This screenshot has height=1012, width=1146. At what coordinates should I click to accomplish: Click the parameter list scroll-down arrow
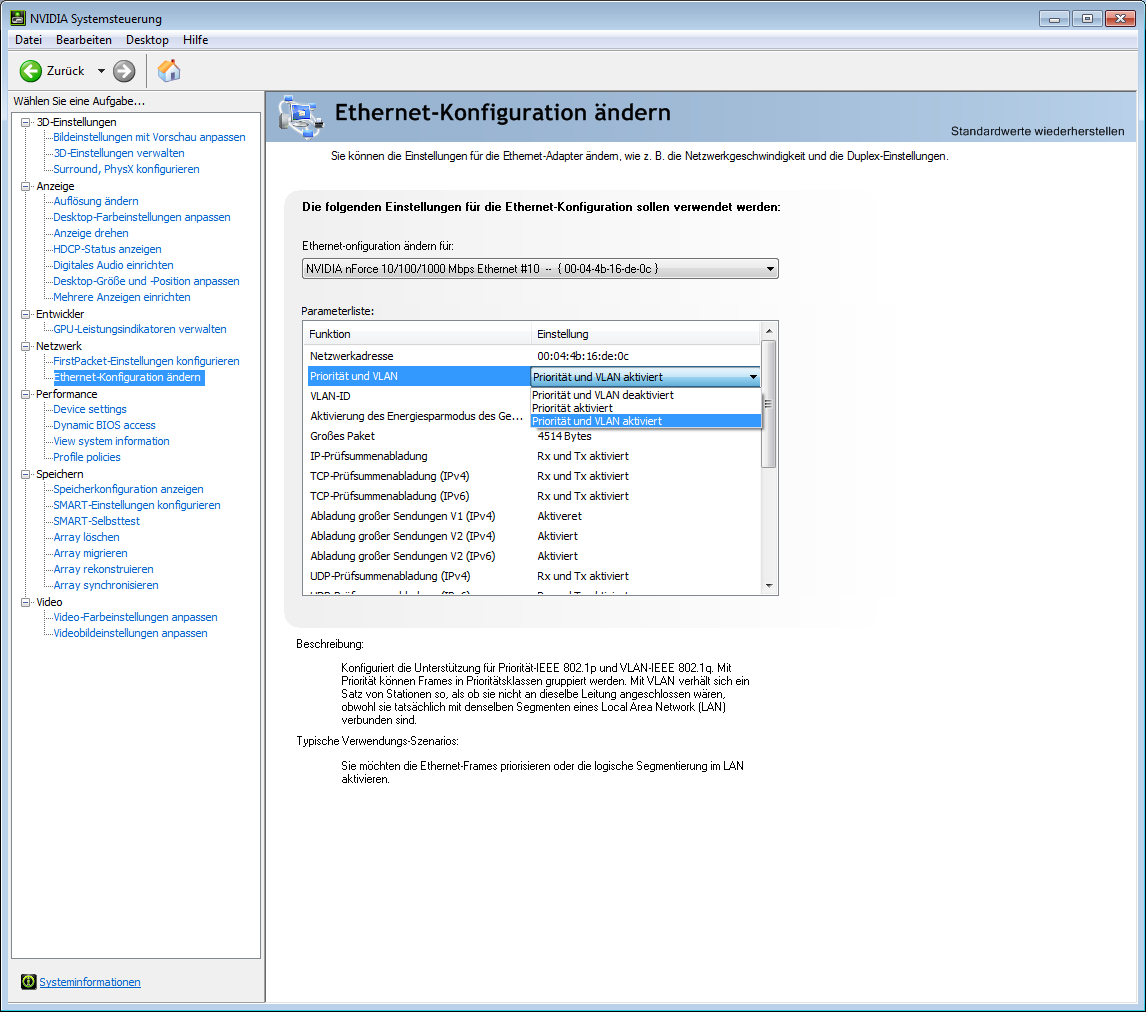click(x=769, y=586)
